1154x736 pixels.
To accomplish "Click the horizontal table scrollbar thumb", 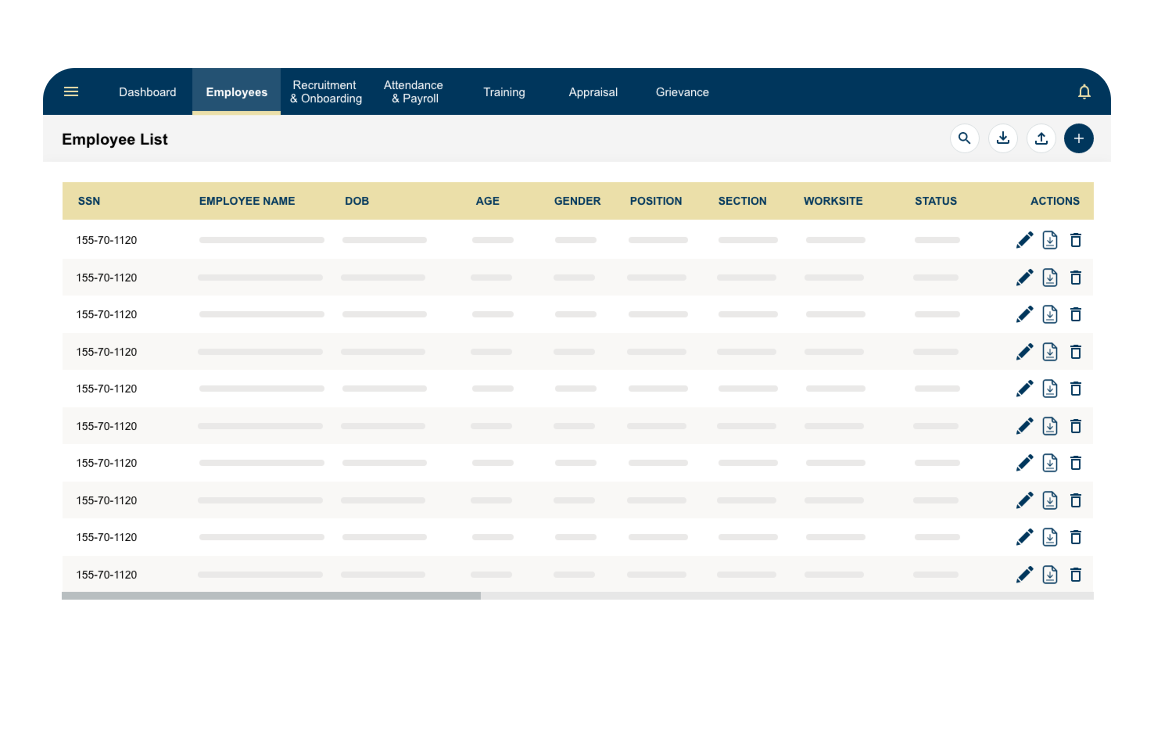I will [x=271, y=595].
